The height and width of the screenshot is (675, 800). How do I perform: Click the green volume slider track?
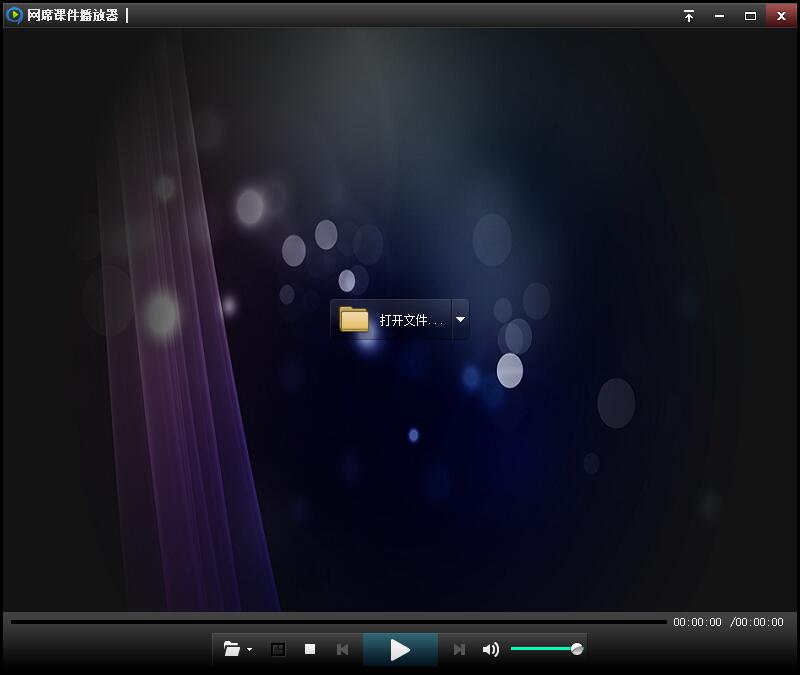(x=540, y=649)
